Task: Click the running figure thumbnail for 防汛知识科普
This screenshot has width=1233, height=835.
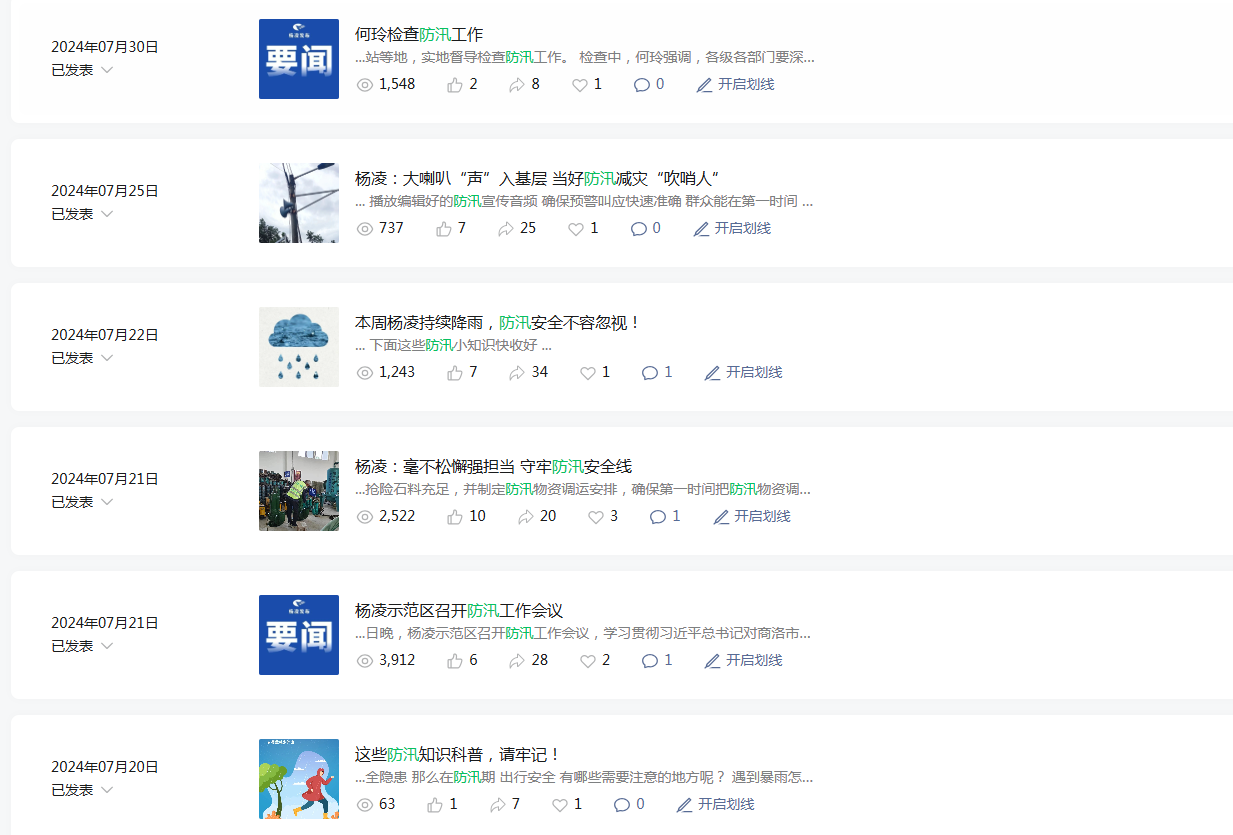Action: pyautogui.click(x=299, y=779)
